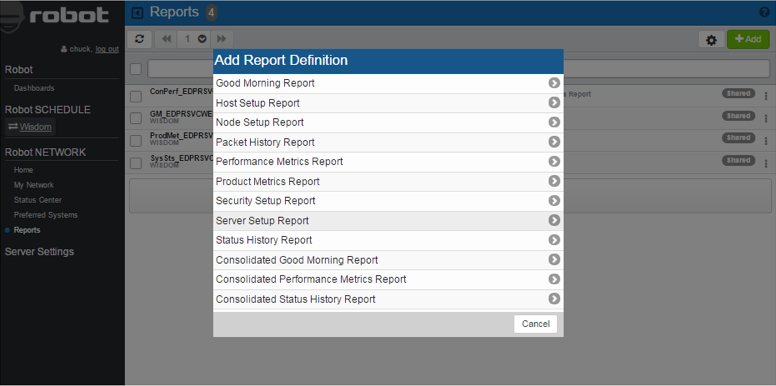Check the ConPerf_EDPRSV report checkbox
Screen dimensions: 776x386
tap(136, 96)
